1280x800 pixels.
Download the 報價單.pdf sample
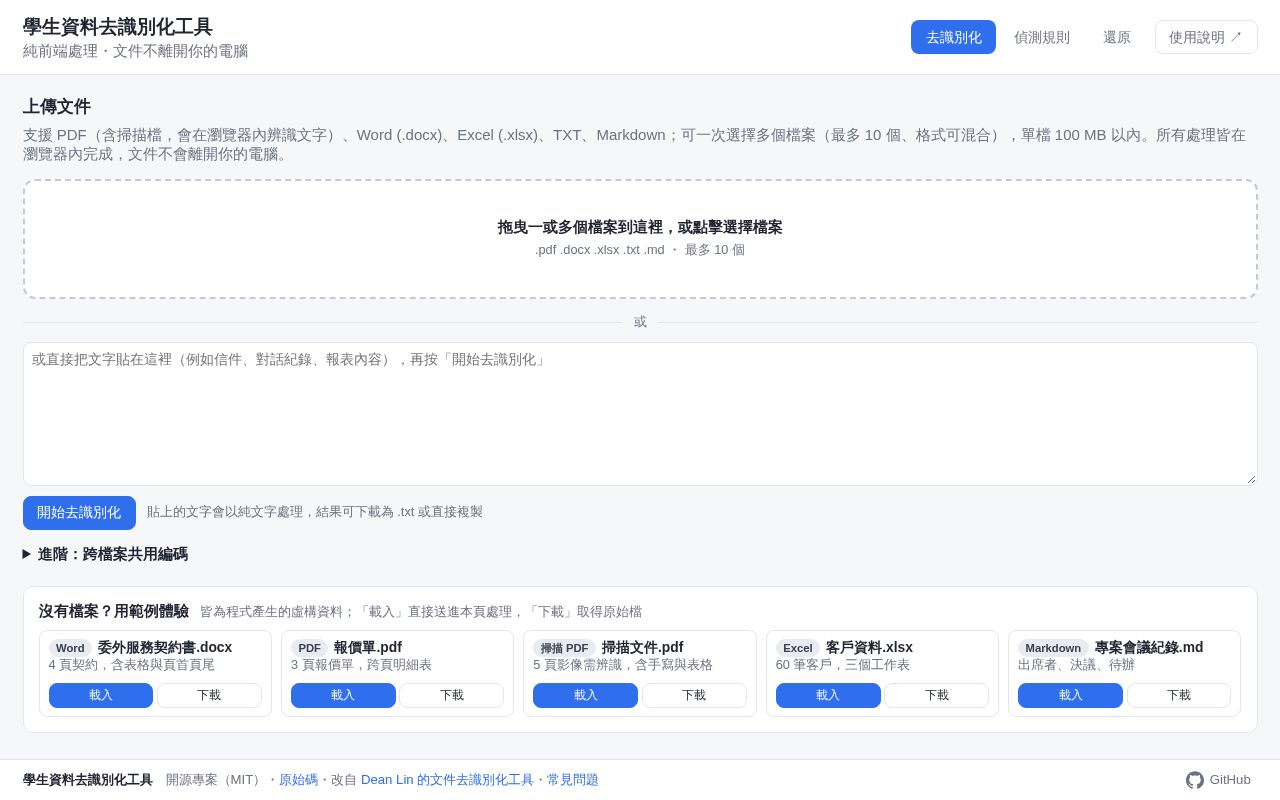pos(452,695)
